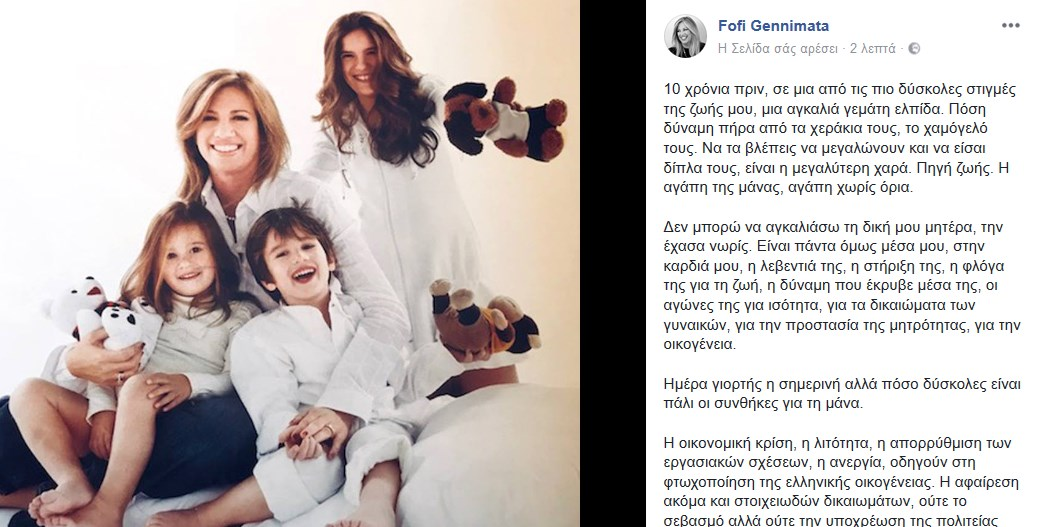Screen dimensions: 1037x527
Task: Click the lower brown teddy bear
Action: (x=484, y=316)
